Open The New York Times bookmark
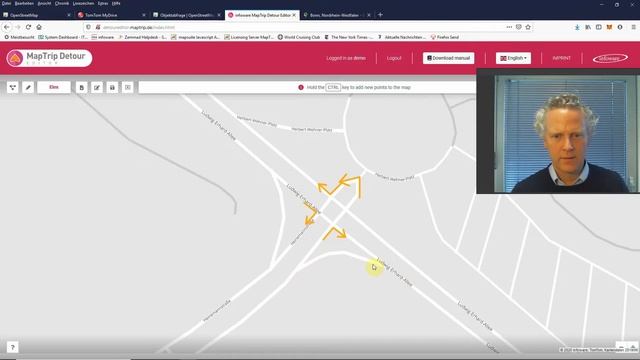The height and width of the screenshot is (360, 640). [349, 37]
